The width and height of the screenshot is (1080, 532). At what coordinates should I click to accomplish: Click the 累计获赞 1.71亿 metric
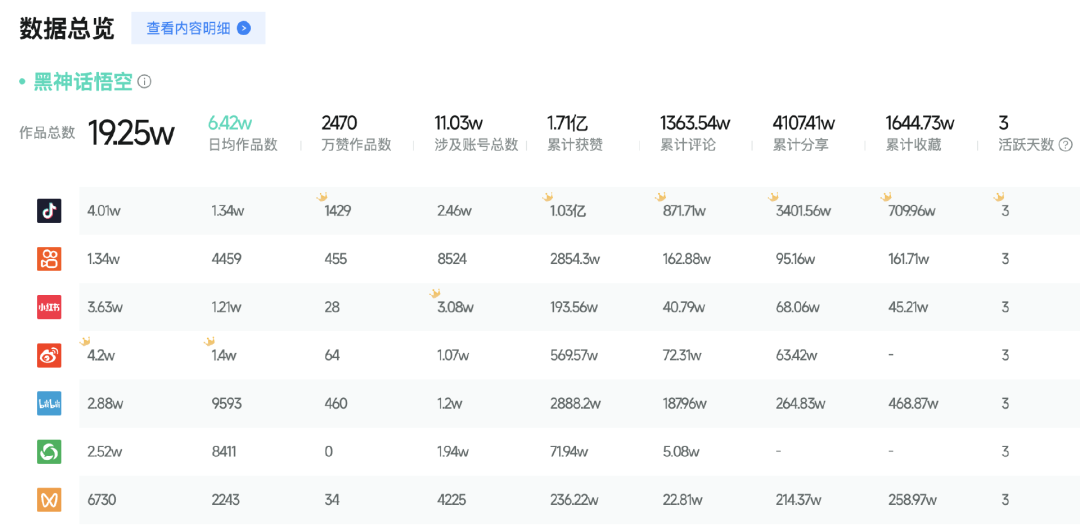(x=575, y=133)
